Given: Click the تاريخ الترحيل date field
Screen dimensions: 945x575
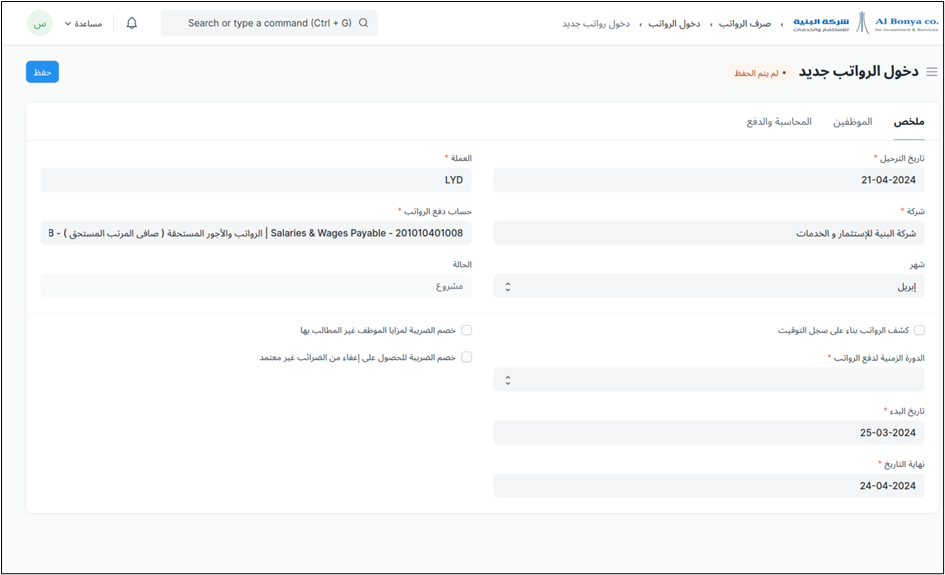Looking at the screenshot, I should 709,180.
